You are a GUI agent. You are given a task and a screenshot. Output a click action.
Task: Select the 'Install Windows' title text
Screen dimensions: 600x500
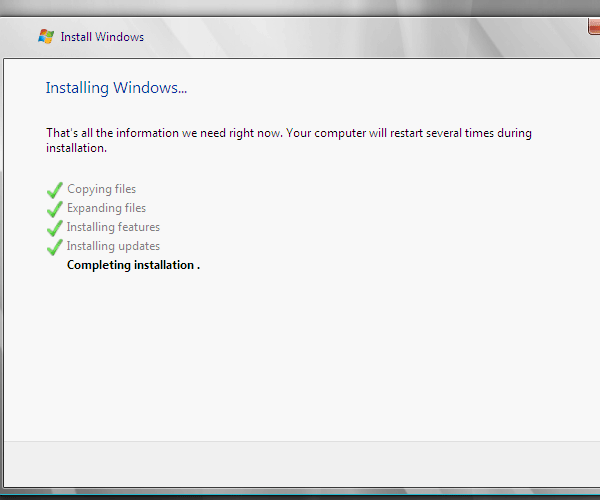[x=102, y=37]
